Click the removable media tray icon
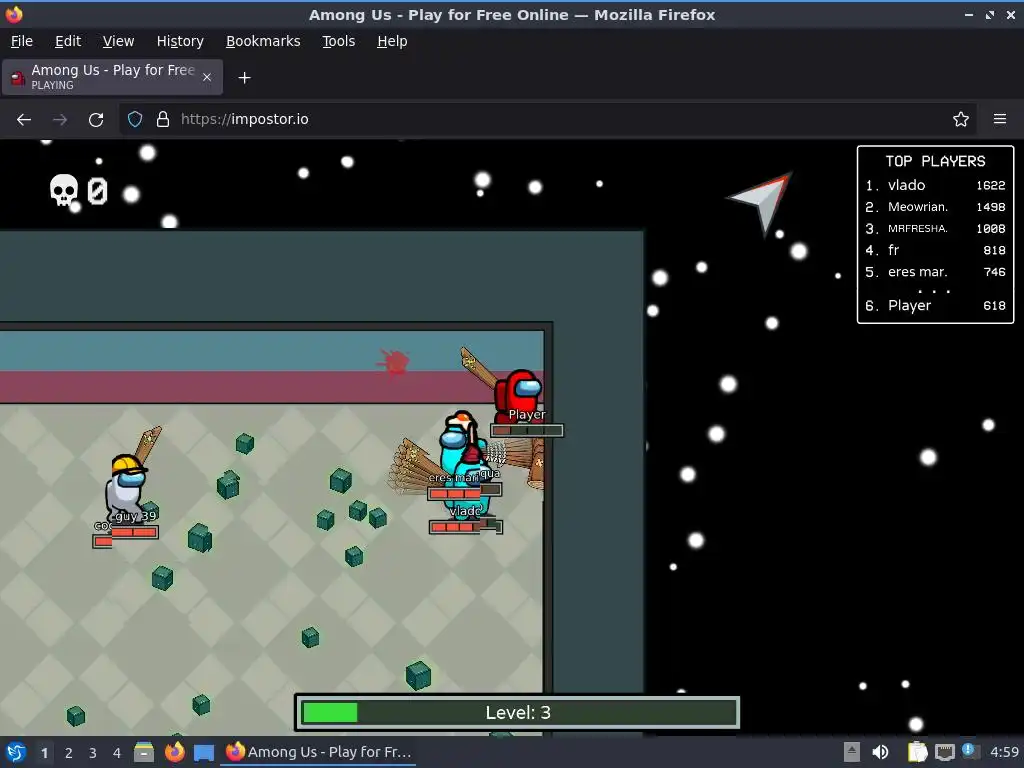The width and height of the screenshot is (1024, 768). (852, 752)
